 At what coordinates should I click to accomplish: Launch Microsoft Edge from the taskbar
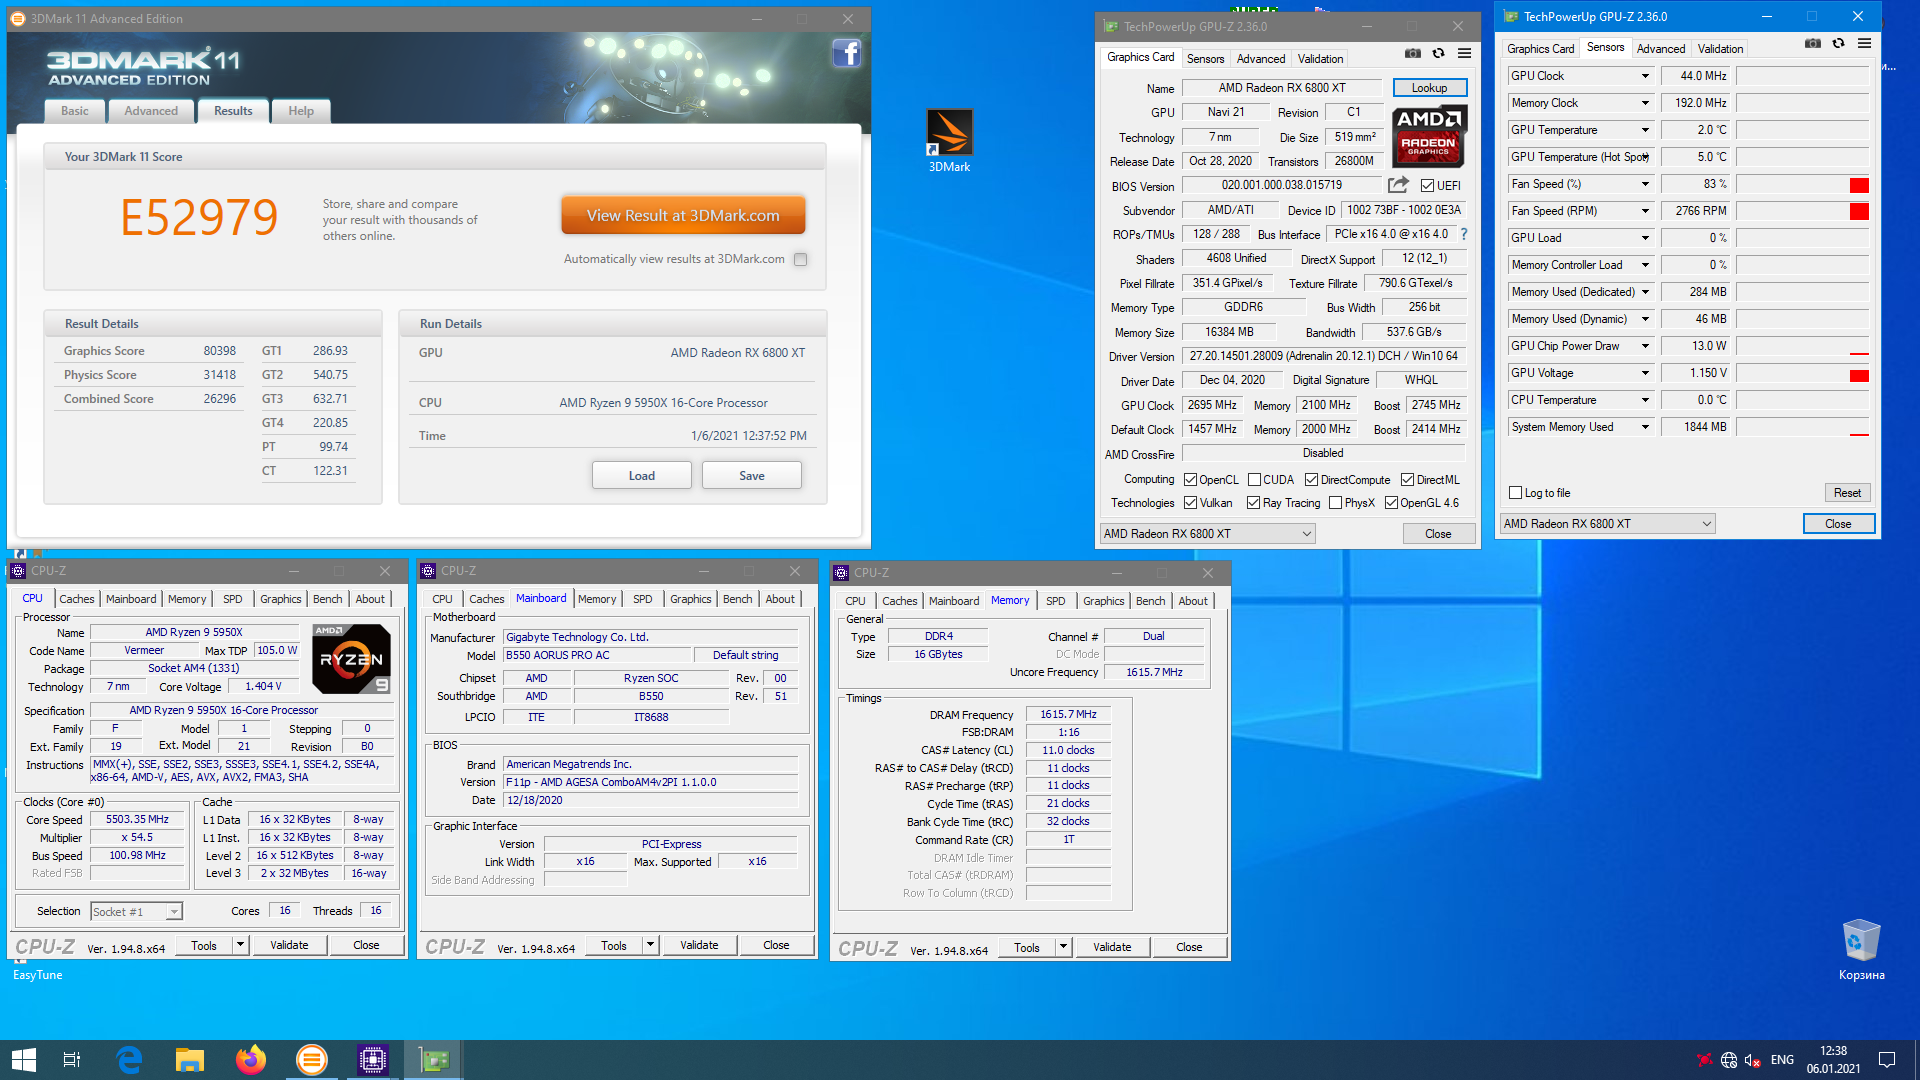coord(129,1060)
